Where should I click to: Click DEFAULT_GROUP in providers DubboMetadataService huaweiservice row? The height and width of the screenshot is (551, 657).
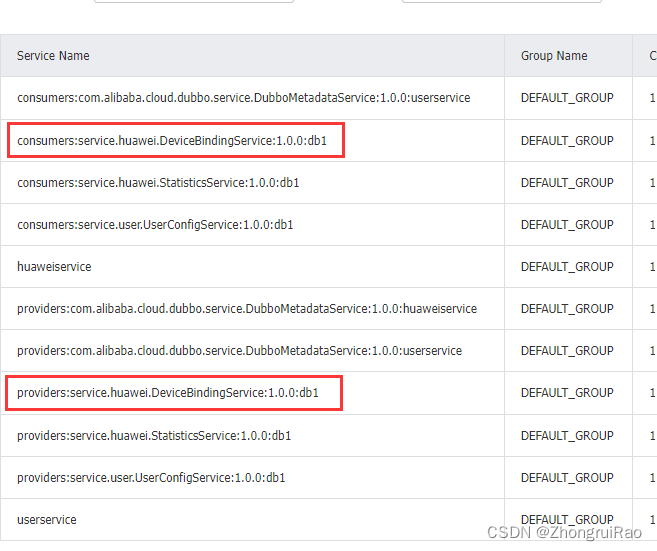(567, 309)
